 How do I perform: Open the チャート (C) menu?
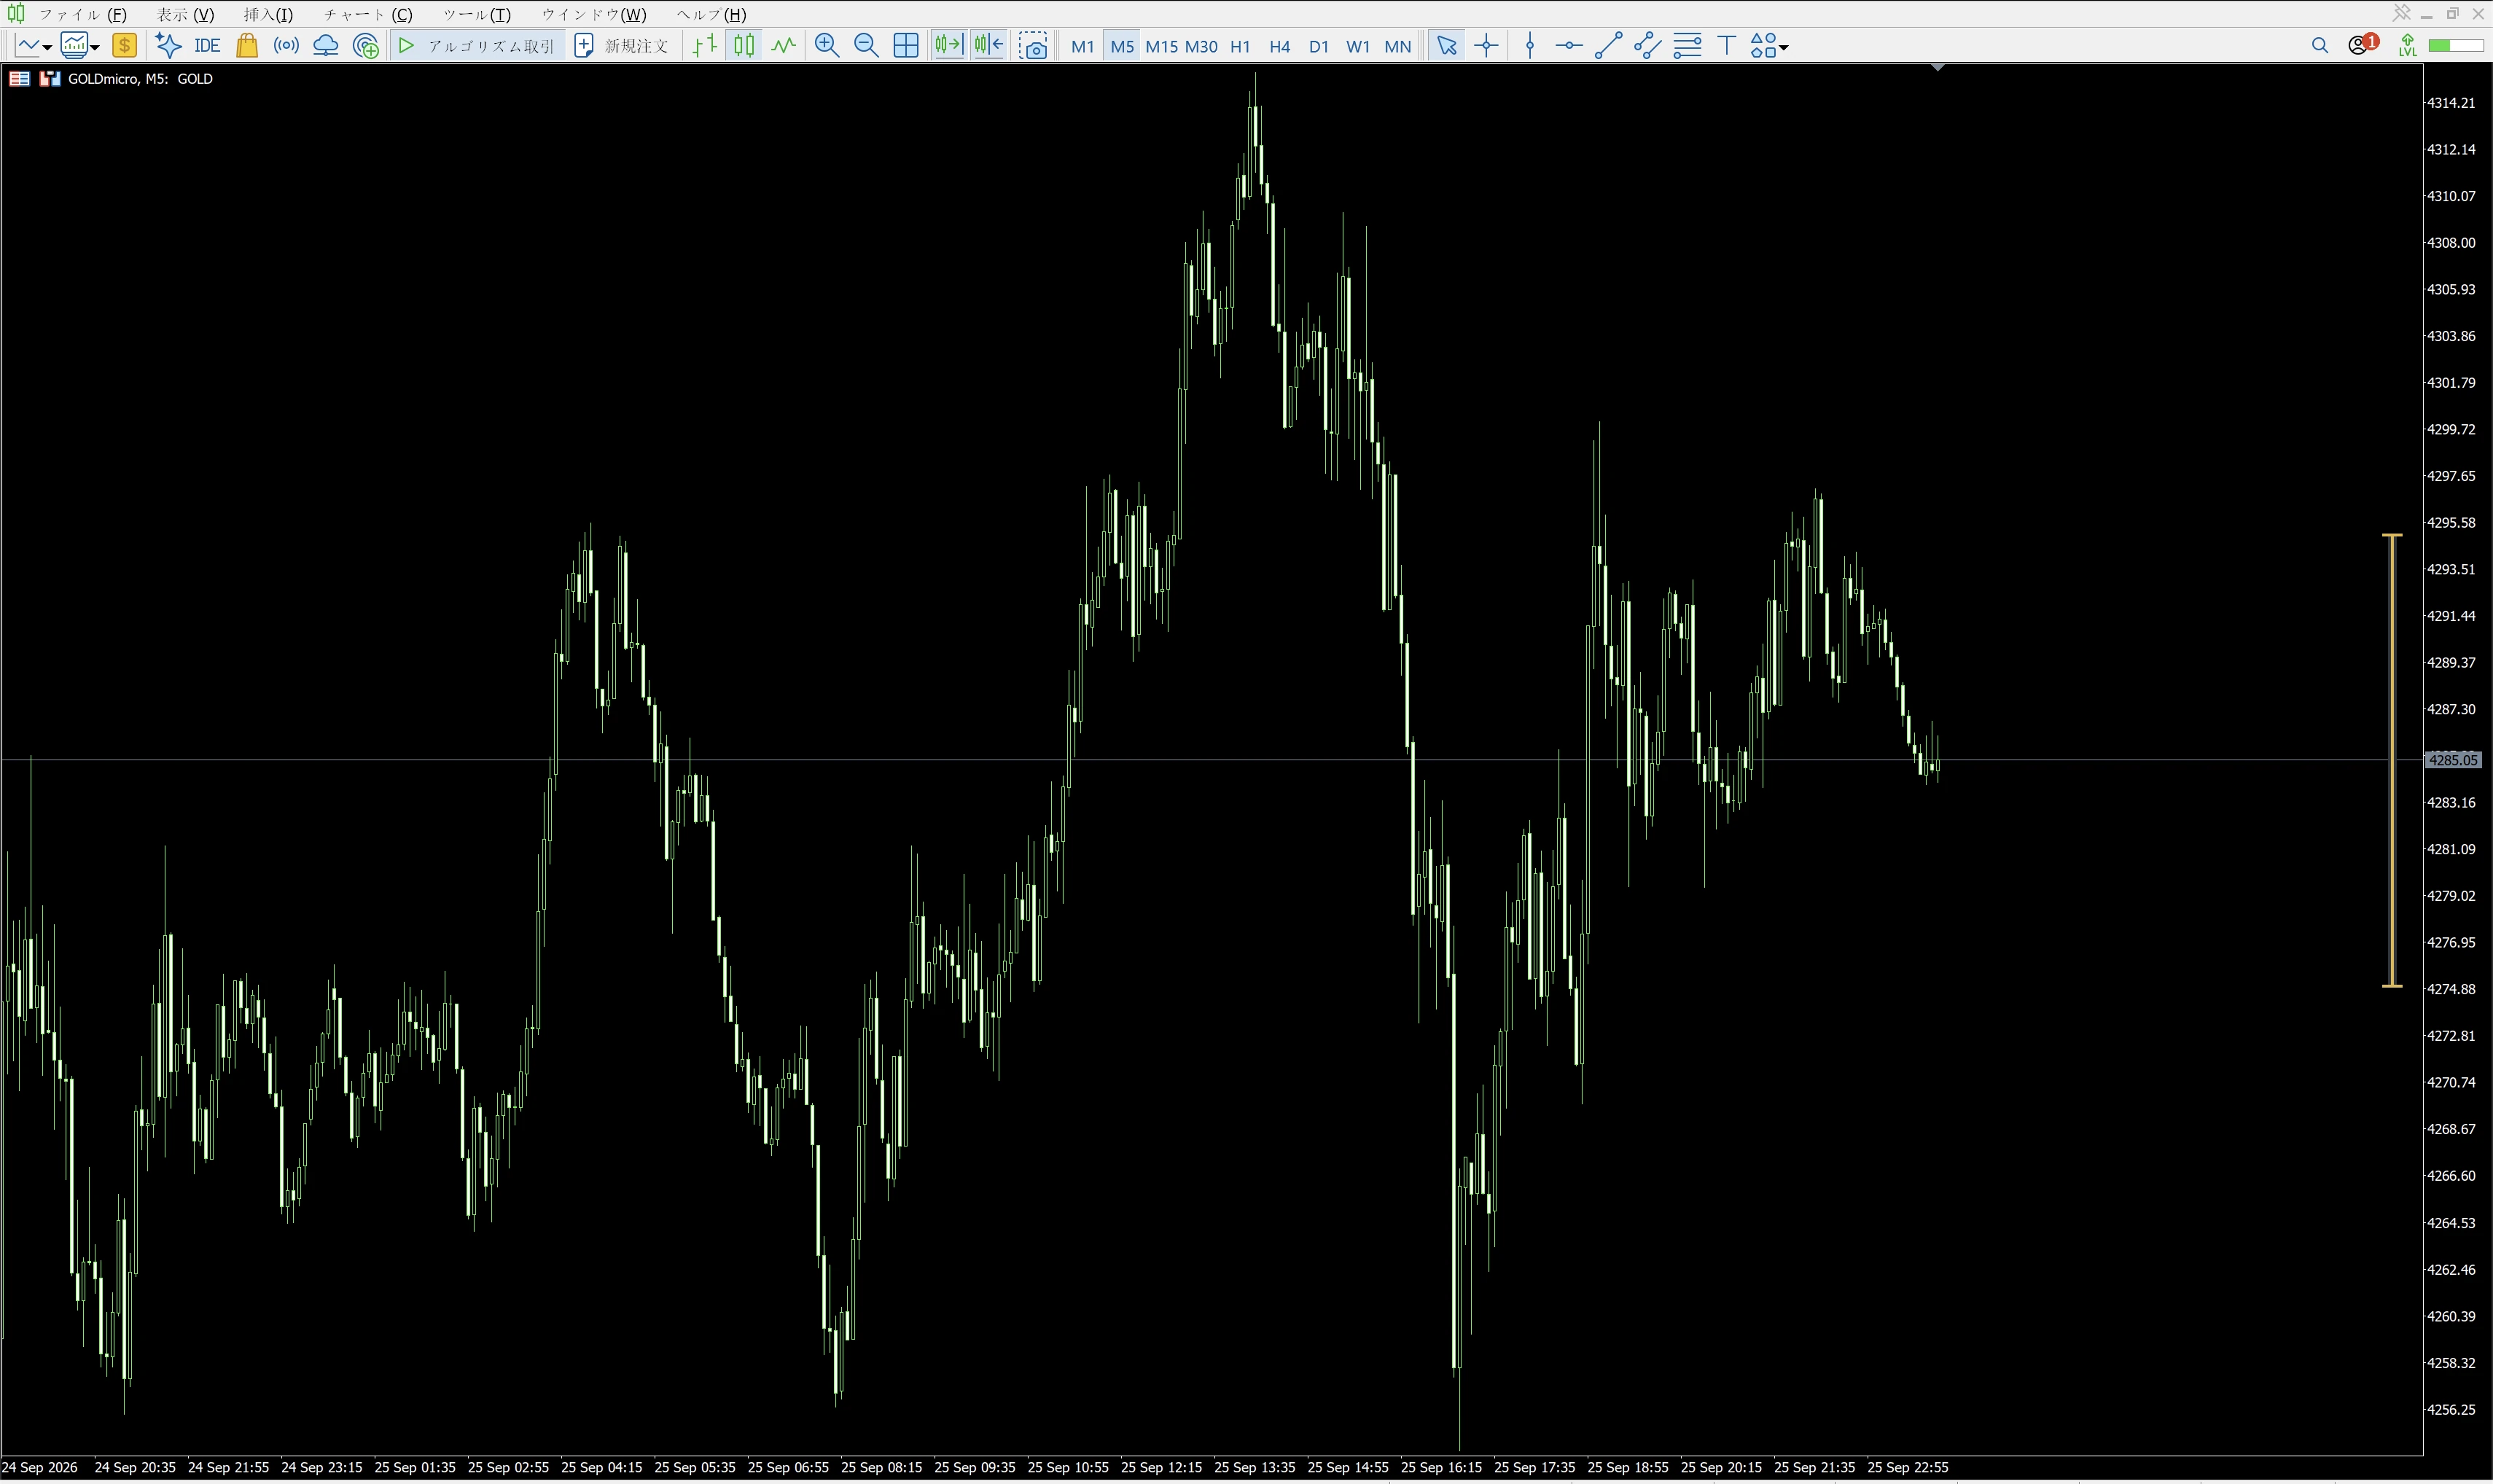368,15
